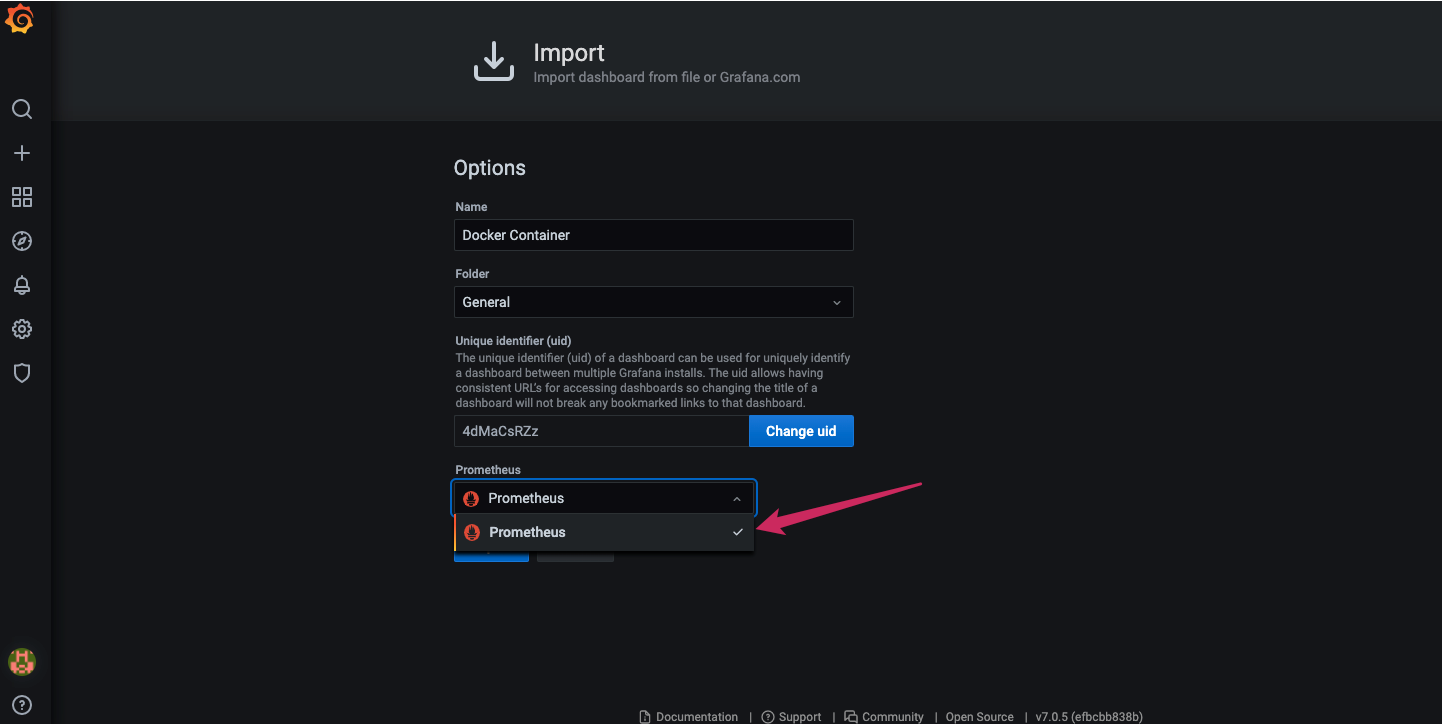
Task: Open the Server Admin shield icon
Action: (22, 373)
